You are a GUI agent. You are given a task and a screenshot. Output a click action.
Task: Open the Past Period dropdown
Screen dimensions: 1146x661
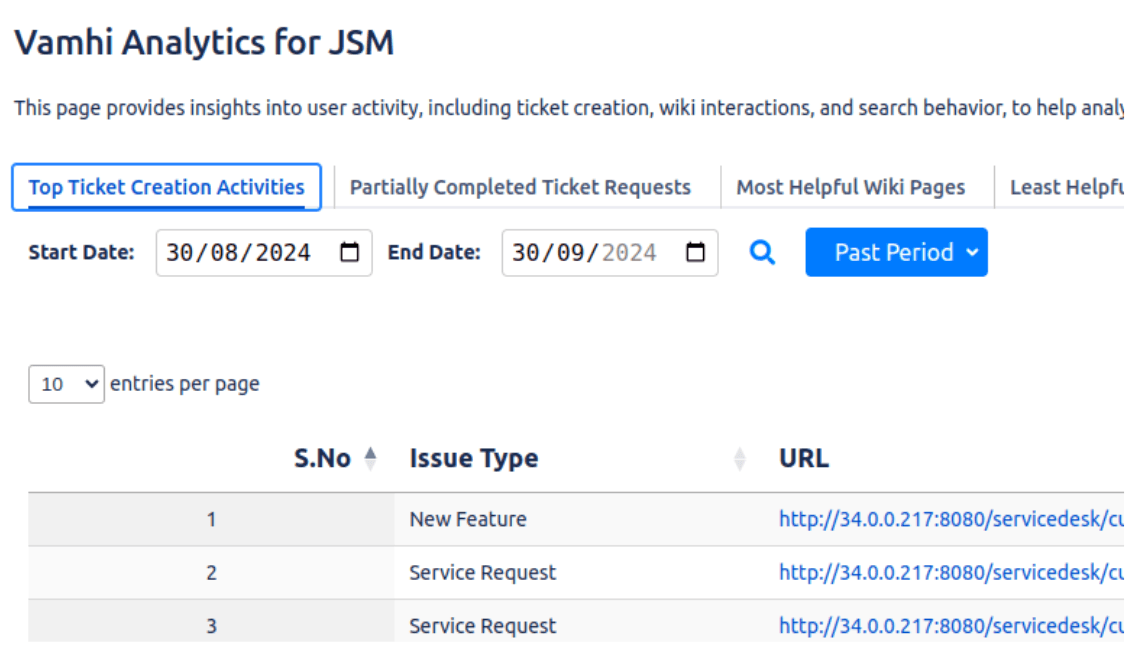pos(895,252)
